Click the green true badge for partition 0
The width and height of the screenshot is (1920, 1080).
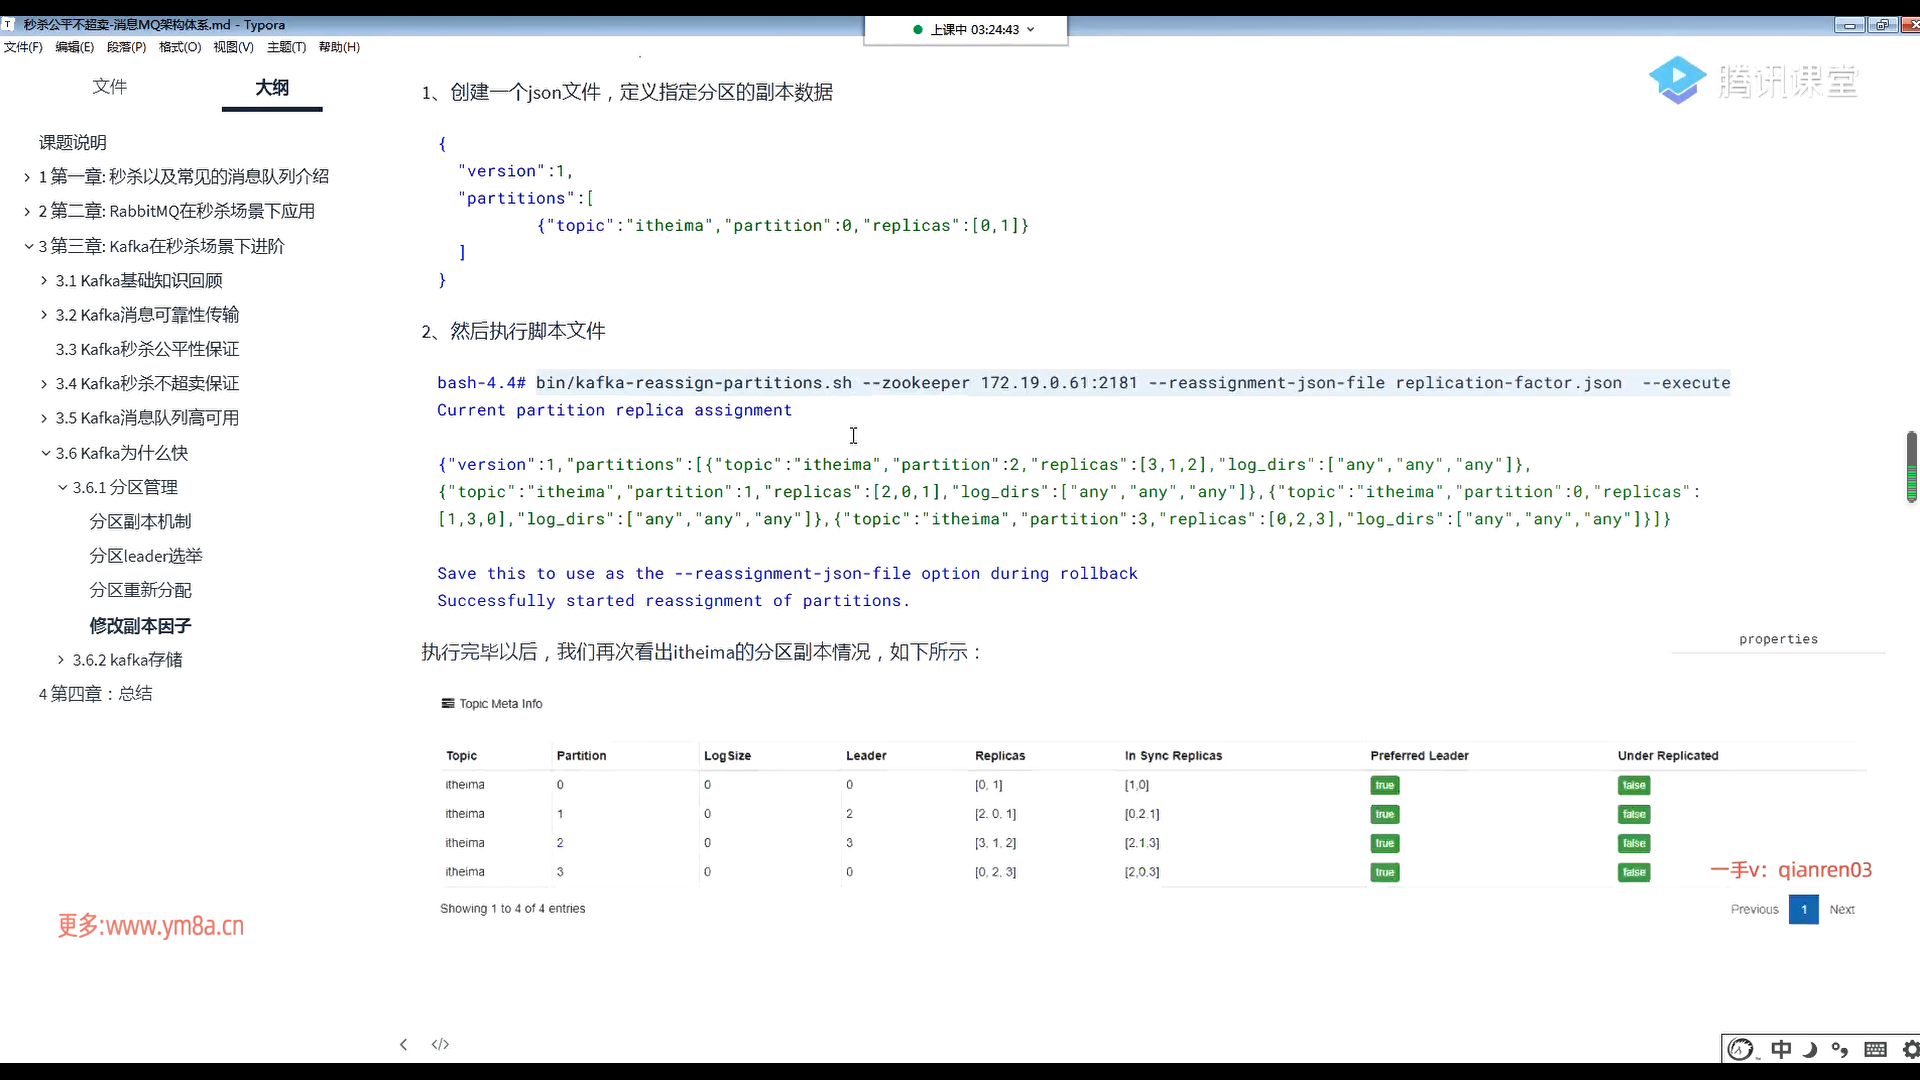coord(1384,785)
